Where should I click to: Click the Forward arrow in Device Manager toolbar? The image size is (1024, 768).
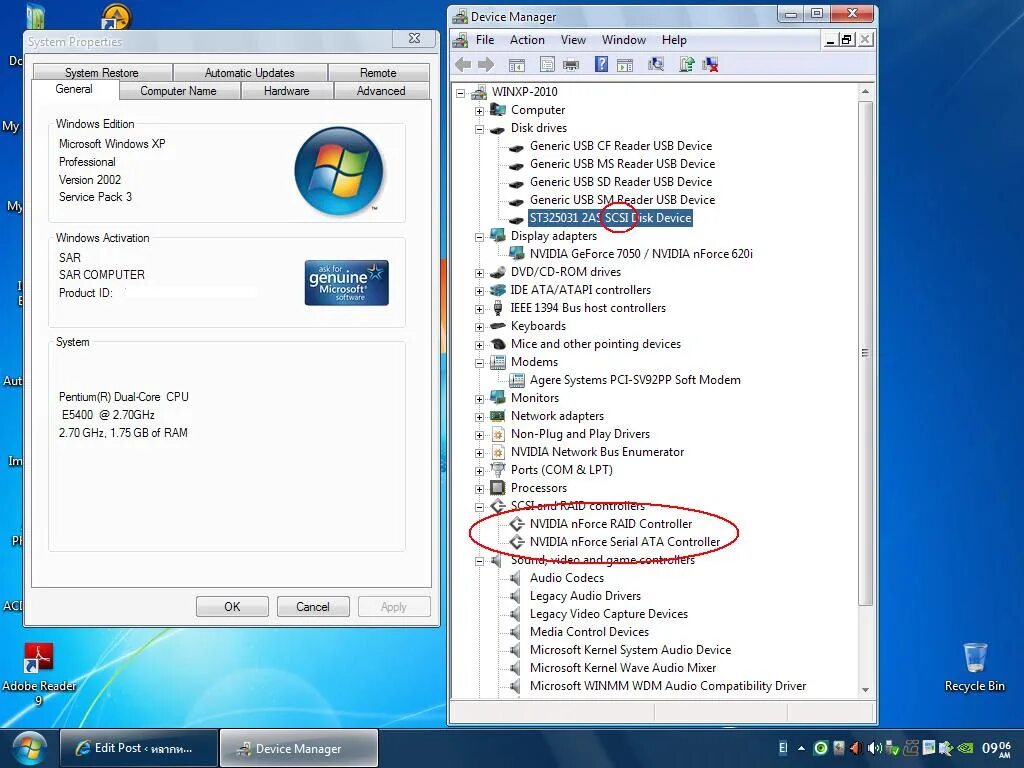point(487,65)
